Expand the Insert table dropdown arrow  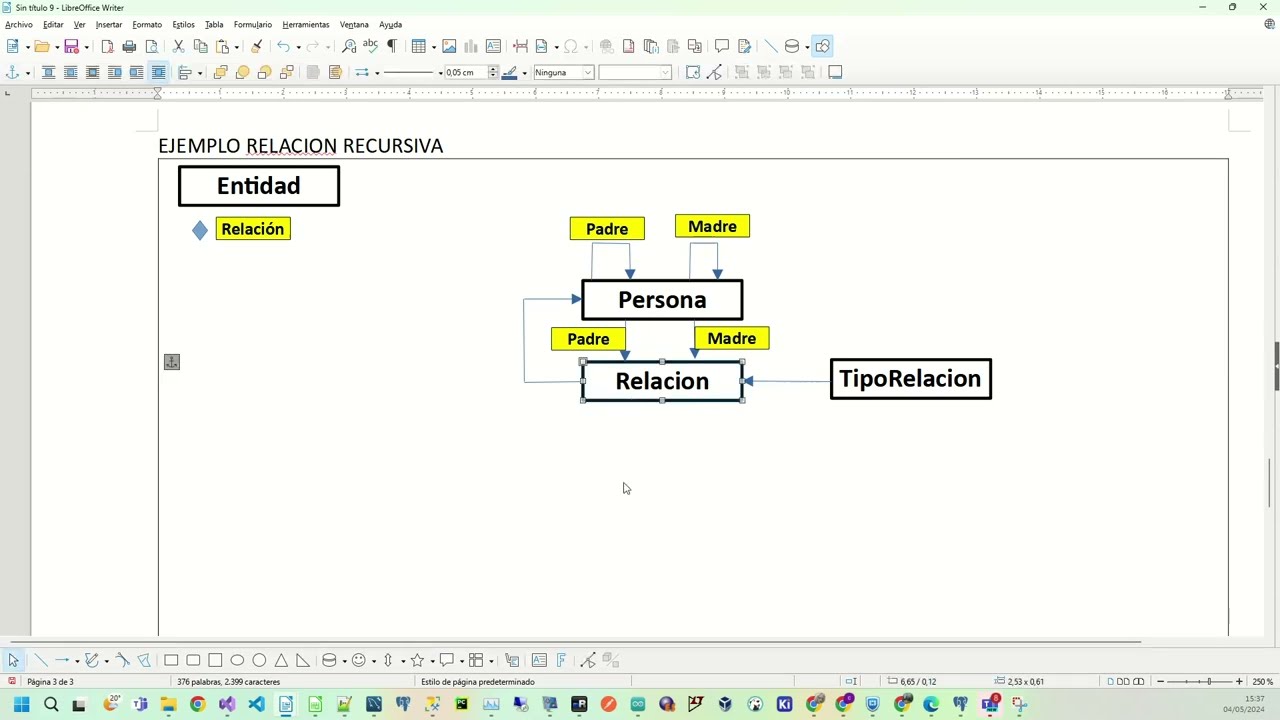pyautogui.click(x=433, y=46)
